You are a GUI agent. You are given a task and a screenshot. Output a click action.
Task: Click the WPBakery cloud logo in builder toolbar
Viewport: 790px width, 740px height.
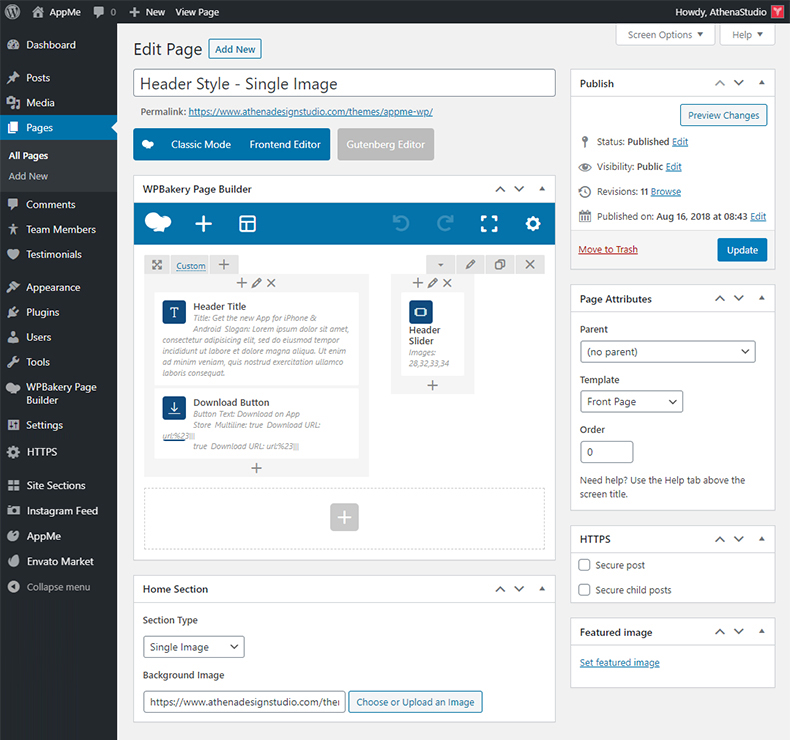tap(158, 223)
